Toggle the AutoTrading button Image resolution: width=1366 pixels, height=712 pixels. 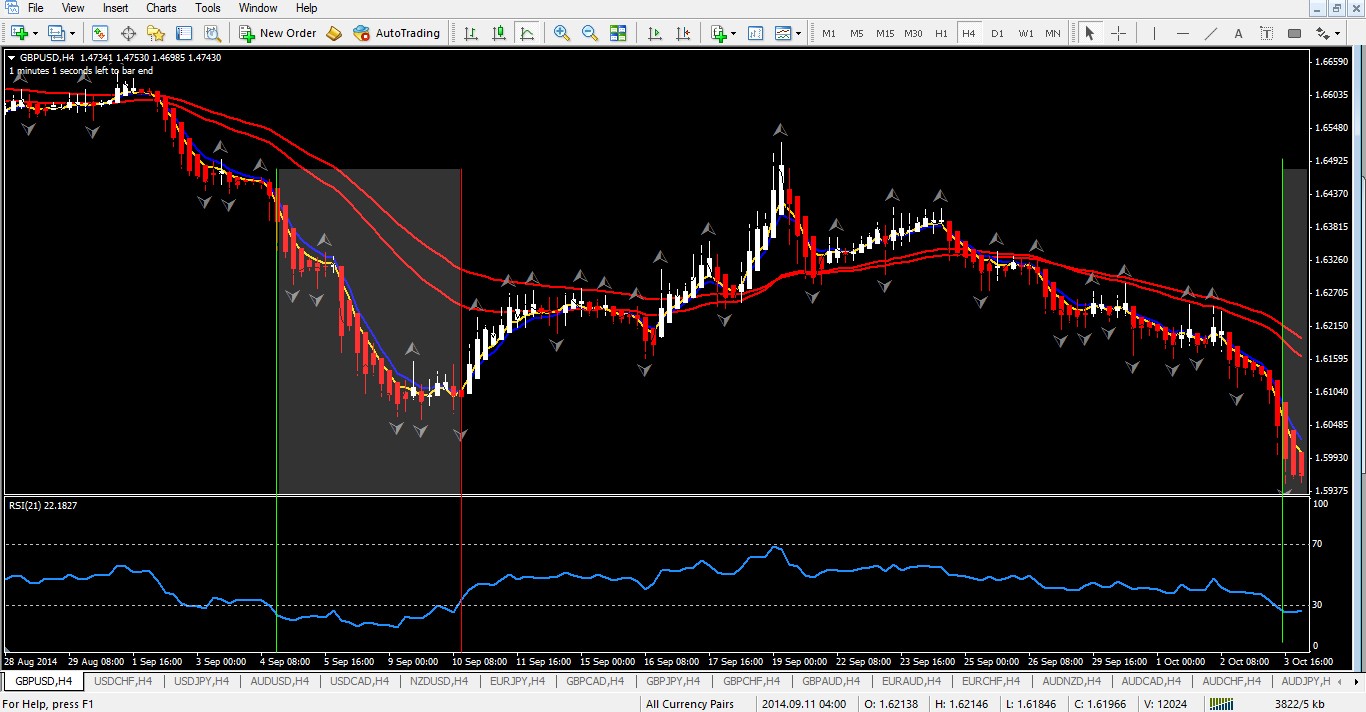pos(397,33)
